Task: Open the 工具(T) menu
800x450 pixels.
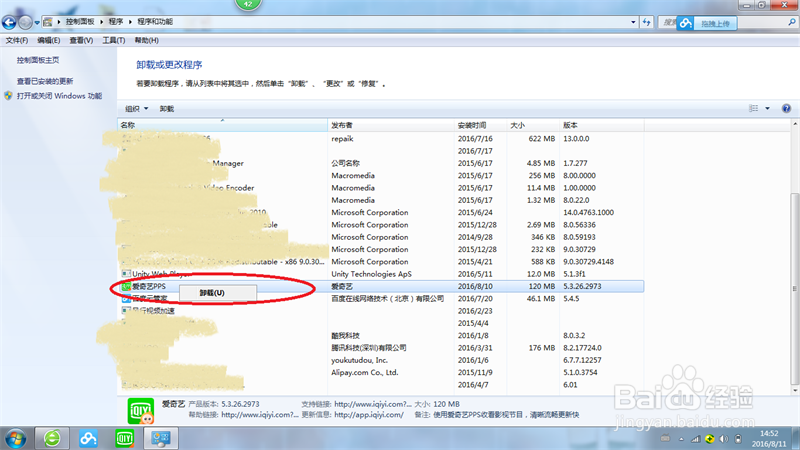Action: pos(114,40)
